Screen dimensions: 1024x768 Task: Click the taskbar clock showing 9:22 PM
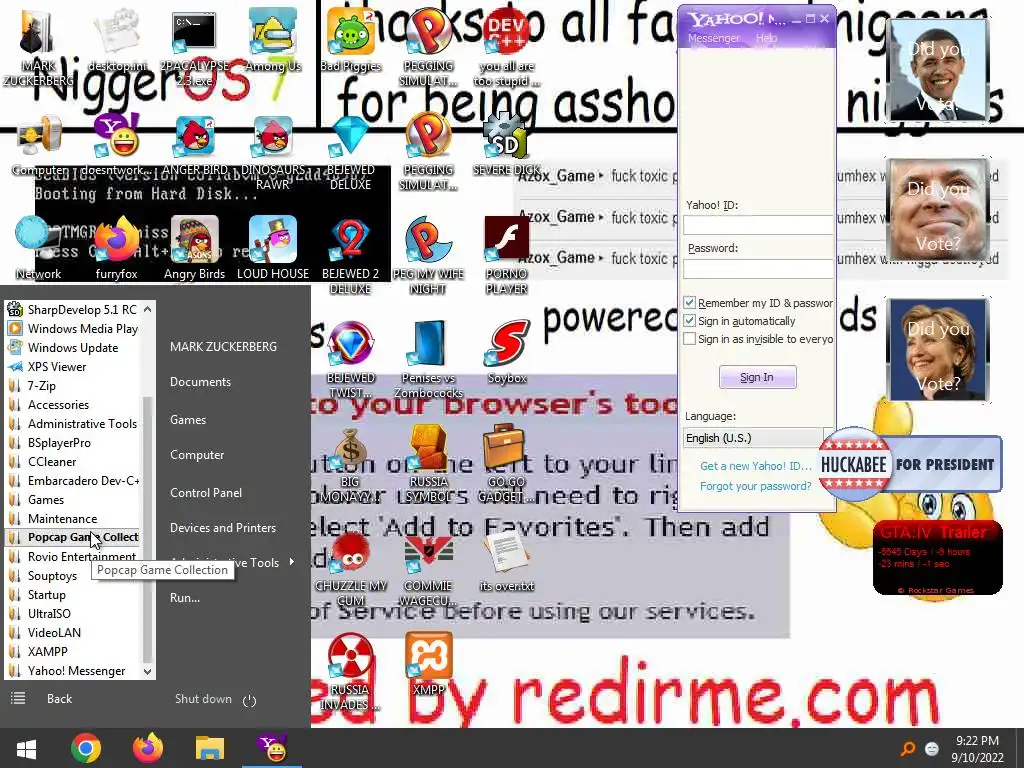pyautogui.click(x=977, y=748)
